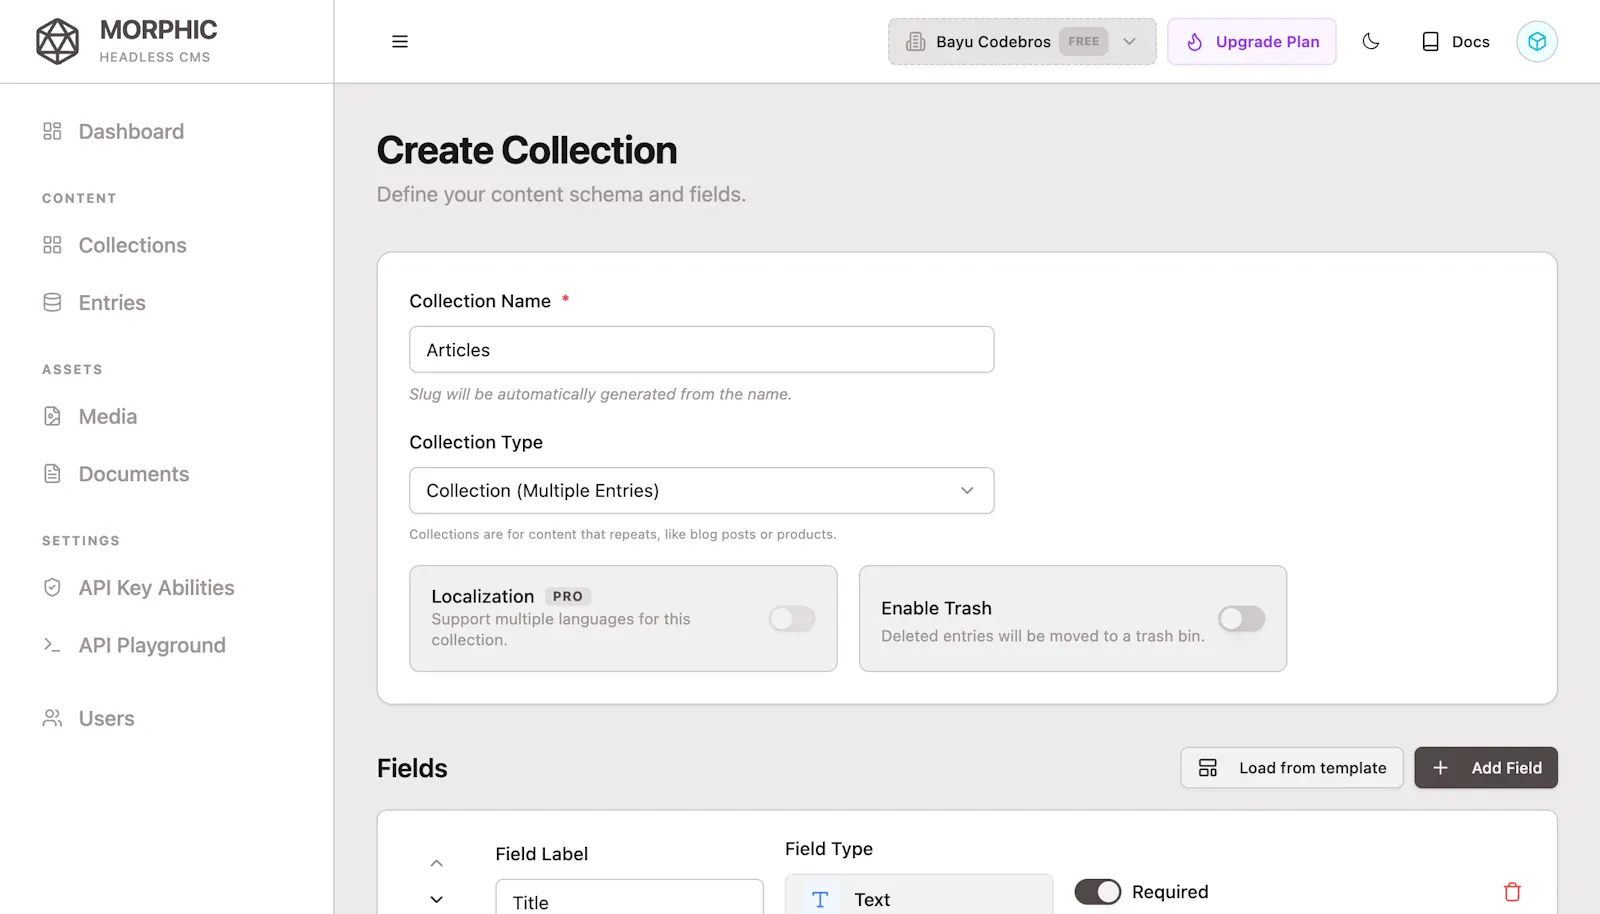
Task: Click the Collections grid icon
Action: 52,245
